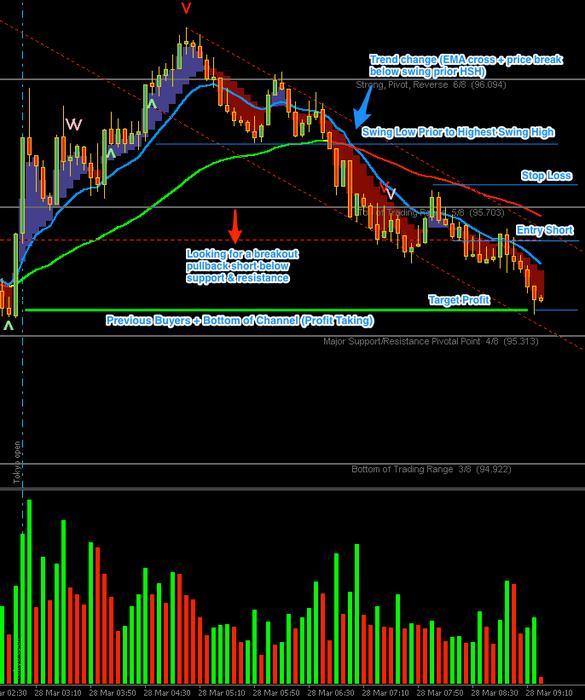This screenshot has width=585, height=700.
Task: Click the '28 Mar 09:10' time axis label
Action: tap(550, 693)
